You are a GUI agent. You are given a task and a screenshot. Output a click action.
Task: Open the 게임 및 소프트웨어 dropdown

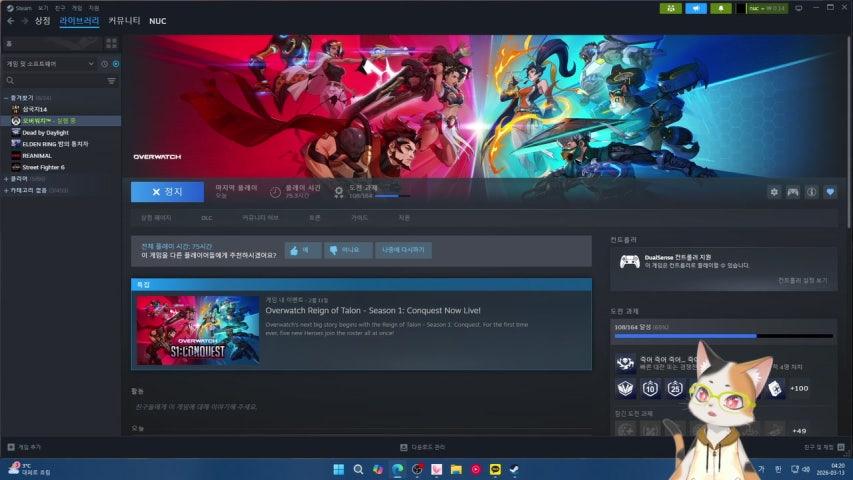(50, 64)
